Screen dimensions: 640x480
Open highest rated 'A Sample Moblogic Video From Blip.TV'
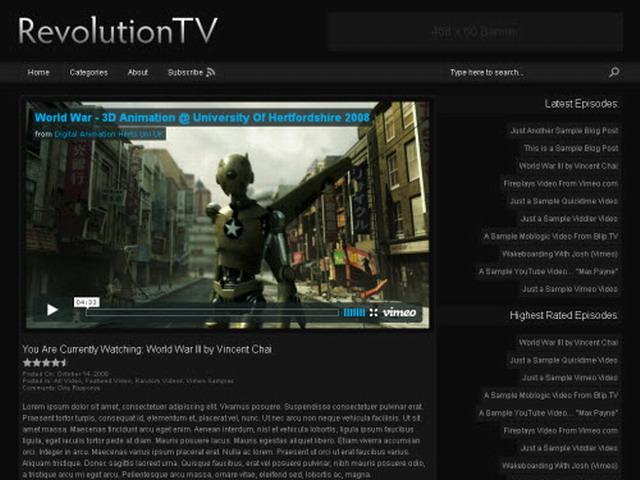[x=551, y=395]
